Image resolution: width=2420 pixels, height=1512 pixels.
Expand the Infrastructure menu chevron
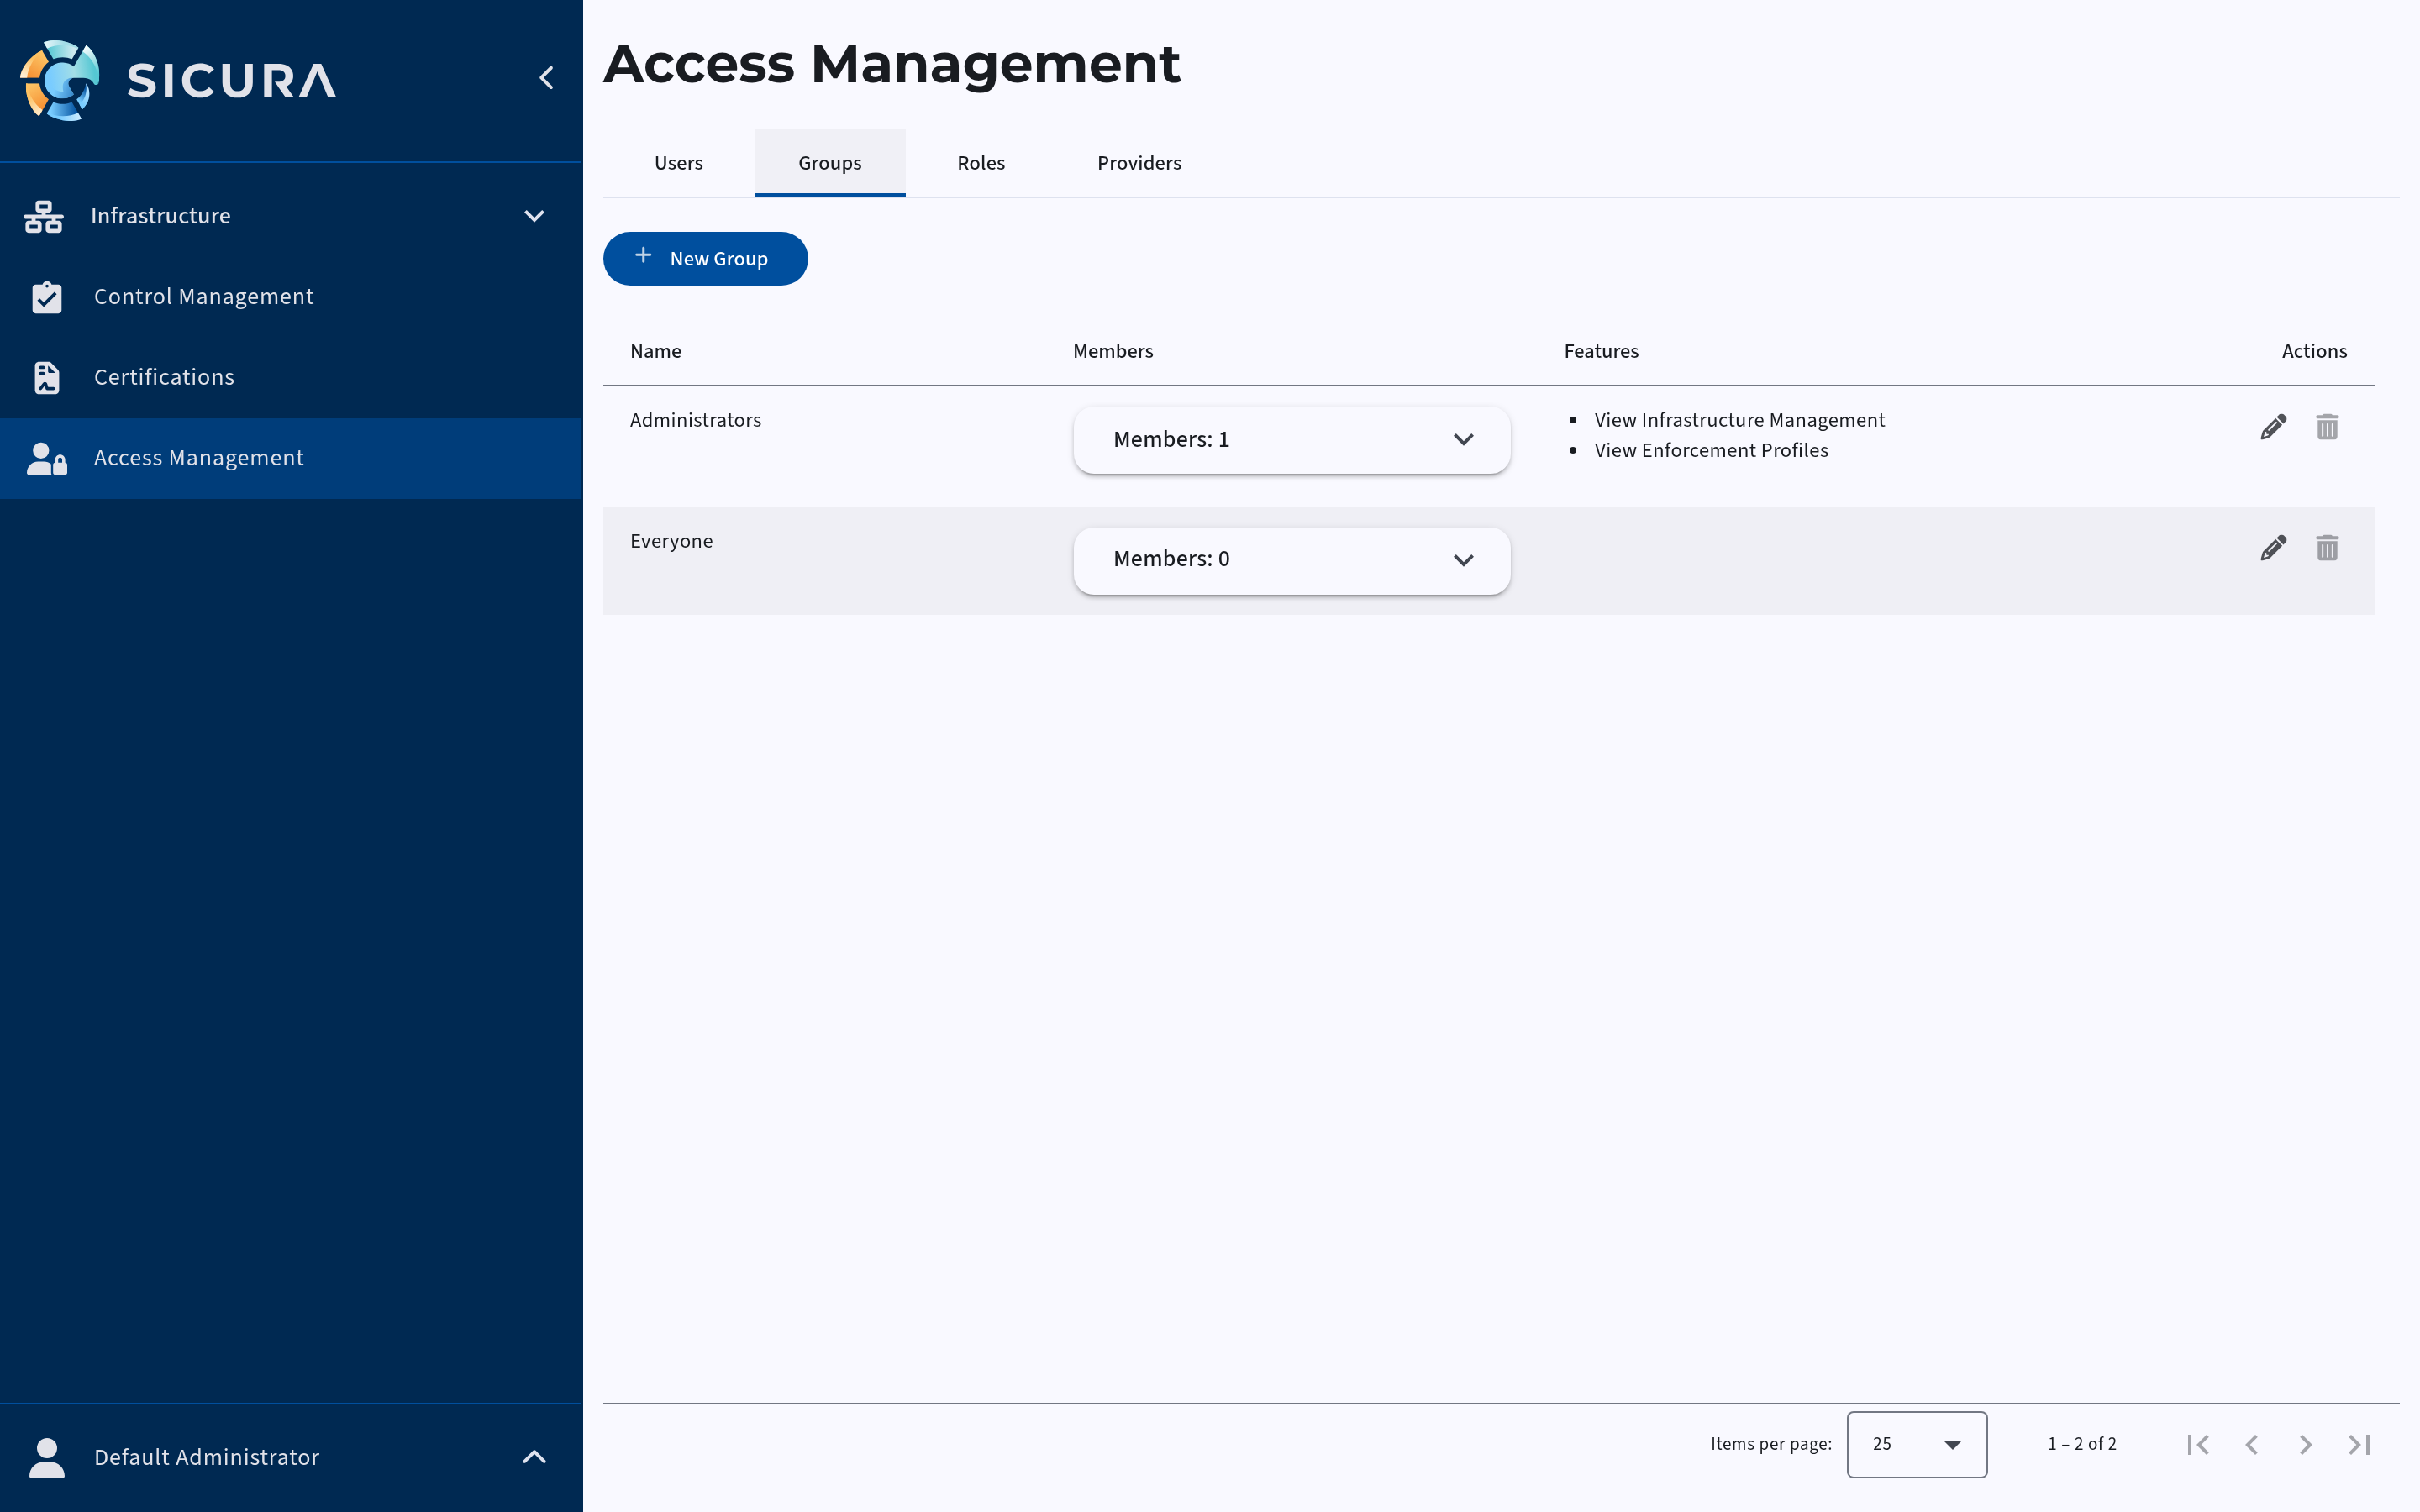tap(534, 216)
